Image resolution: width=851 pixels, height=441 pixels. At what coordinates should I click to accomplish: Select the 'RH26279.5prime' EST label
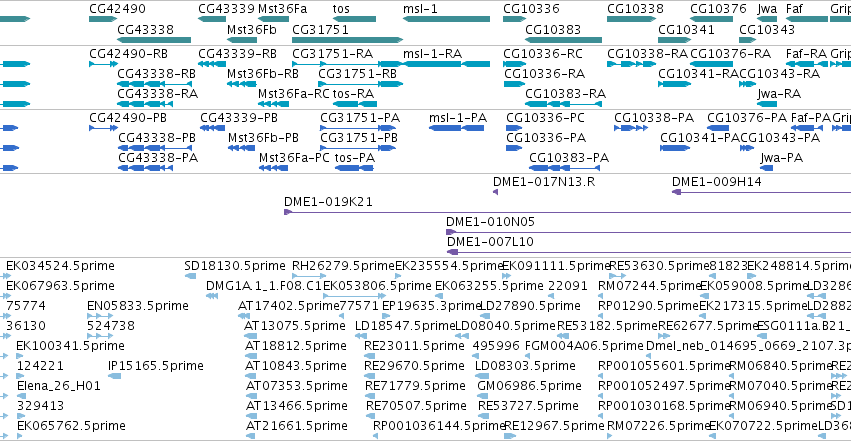coord(344,266)
